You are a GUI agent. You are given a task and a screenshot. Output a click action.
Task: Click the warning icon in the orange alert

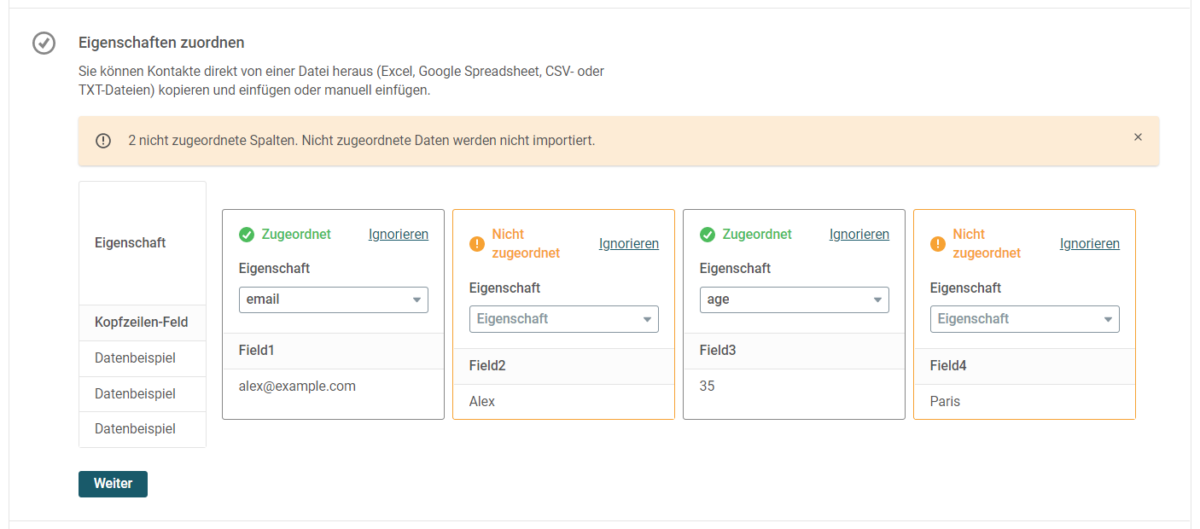tap(103, 141)
